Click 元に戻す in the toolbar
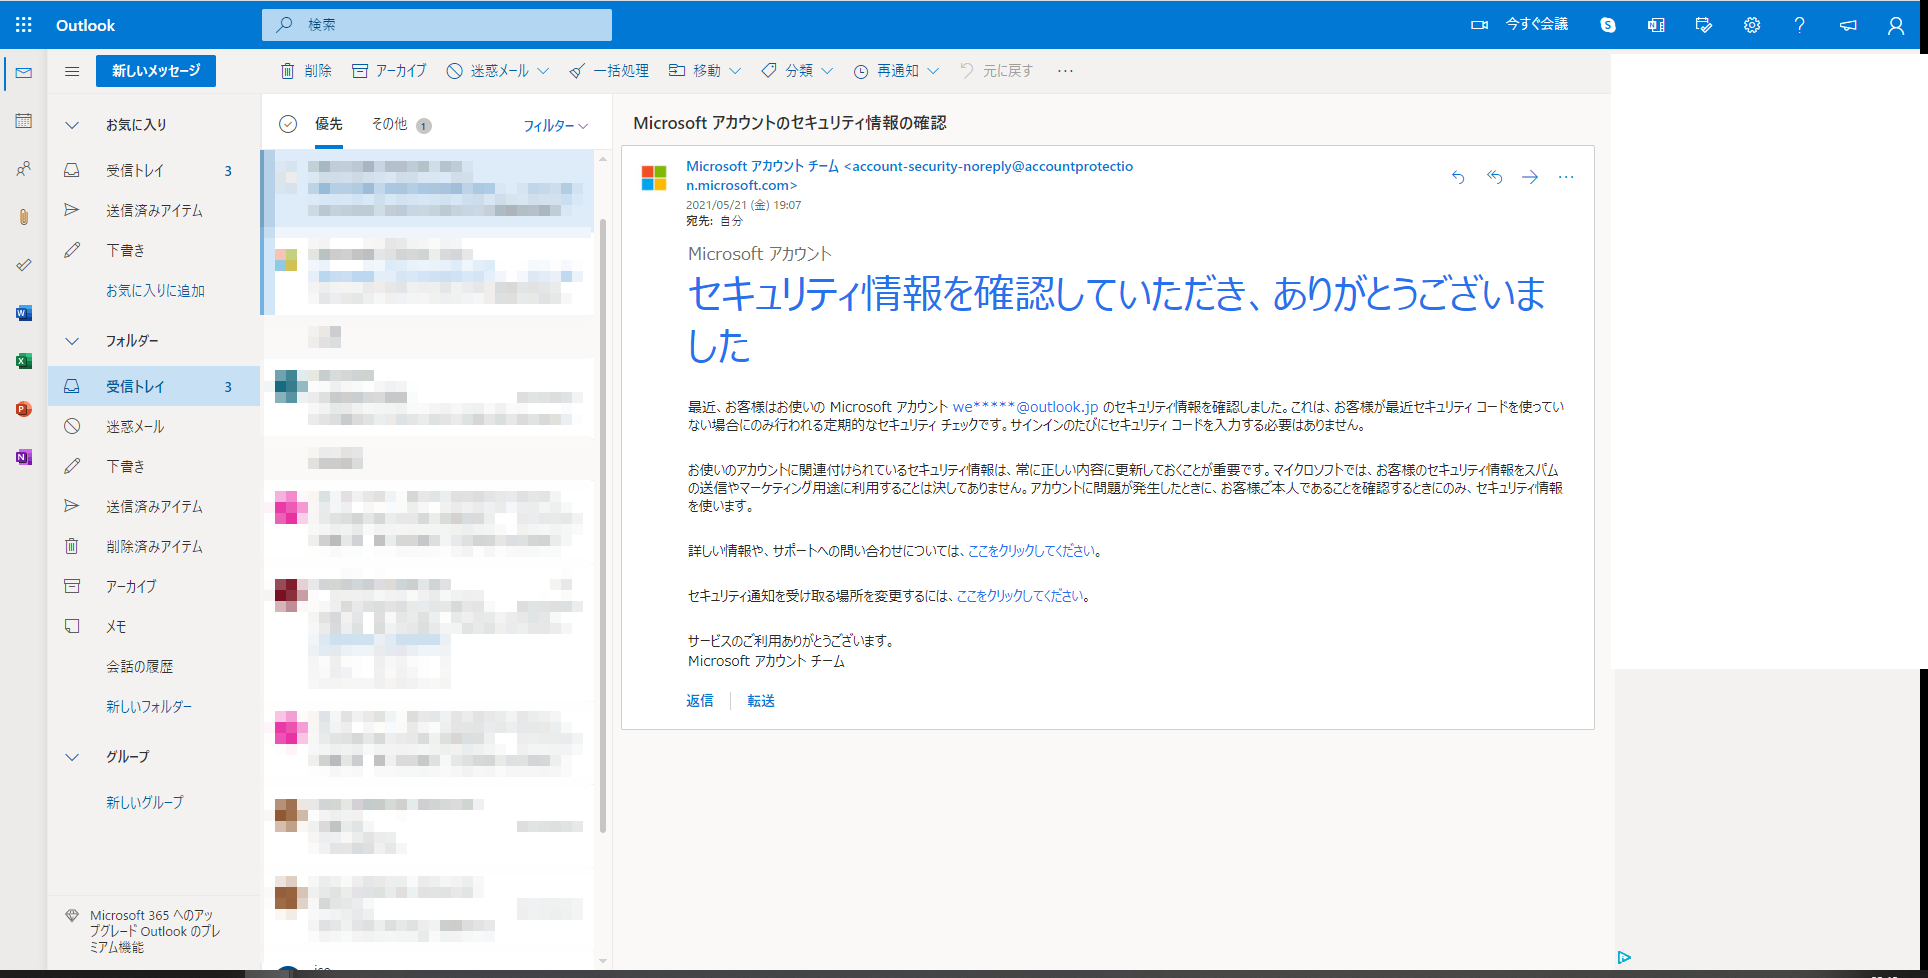Screen dimensions: 1928x978 click(x=996, y=71)
